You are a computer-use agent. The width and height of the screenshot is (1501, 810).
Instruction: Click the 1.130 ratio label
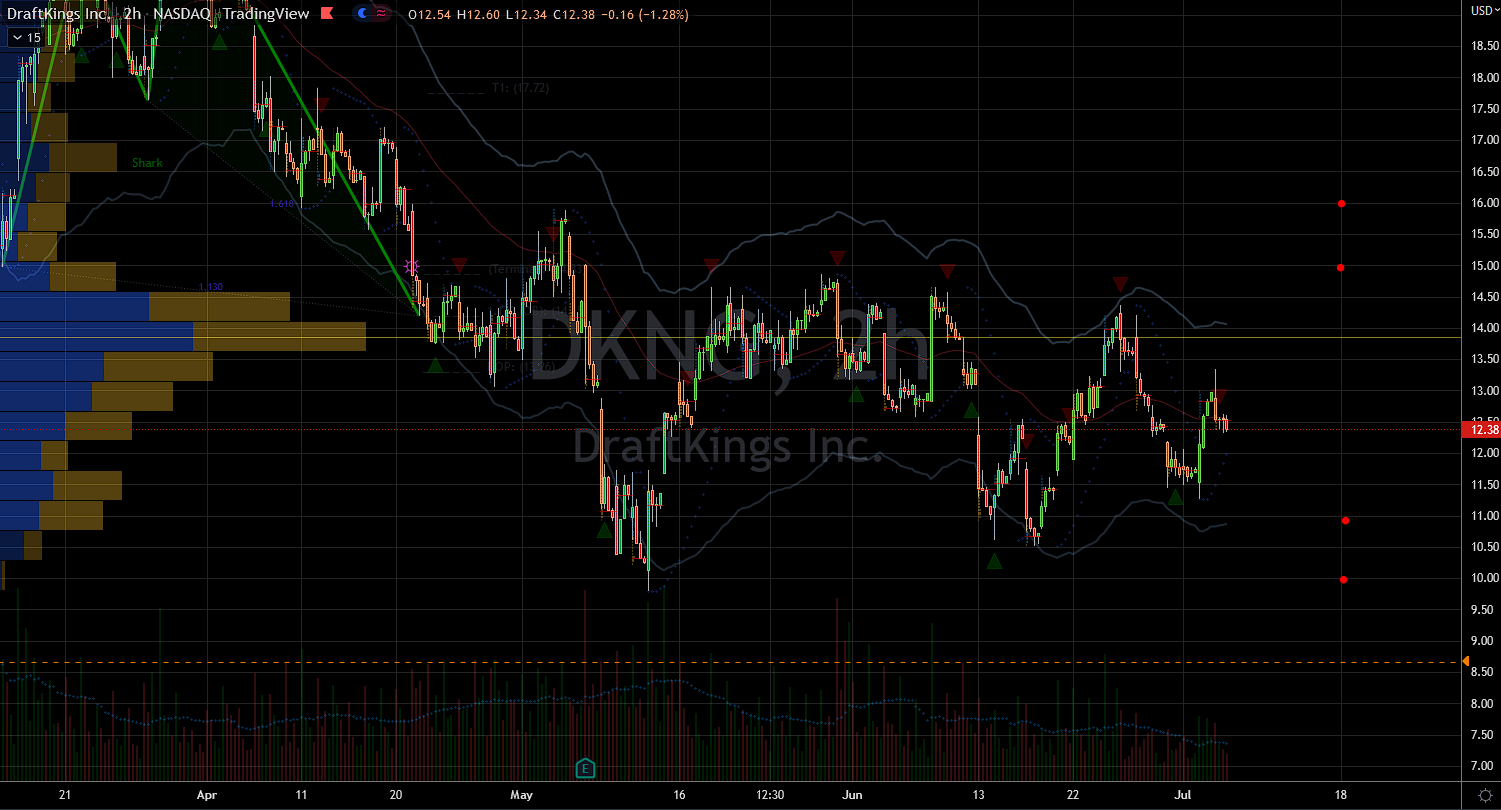(x=211, y=287)
